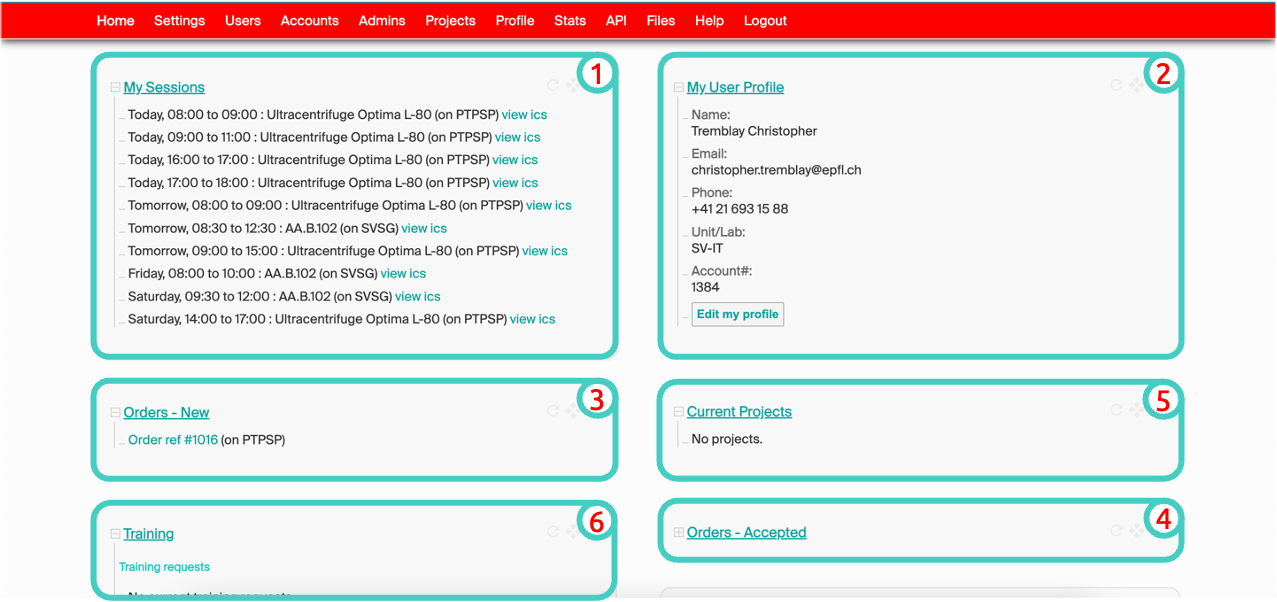The image size is (1277, 602).
Task: Collapse the My User Profile section
Action: pyautogui.click(x=679, y=88)
